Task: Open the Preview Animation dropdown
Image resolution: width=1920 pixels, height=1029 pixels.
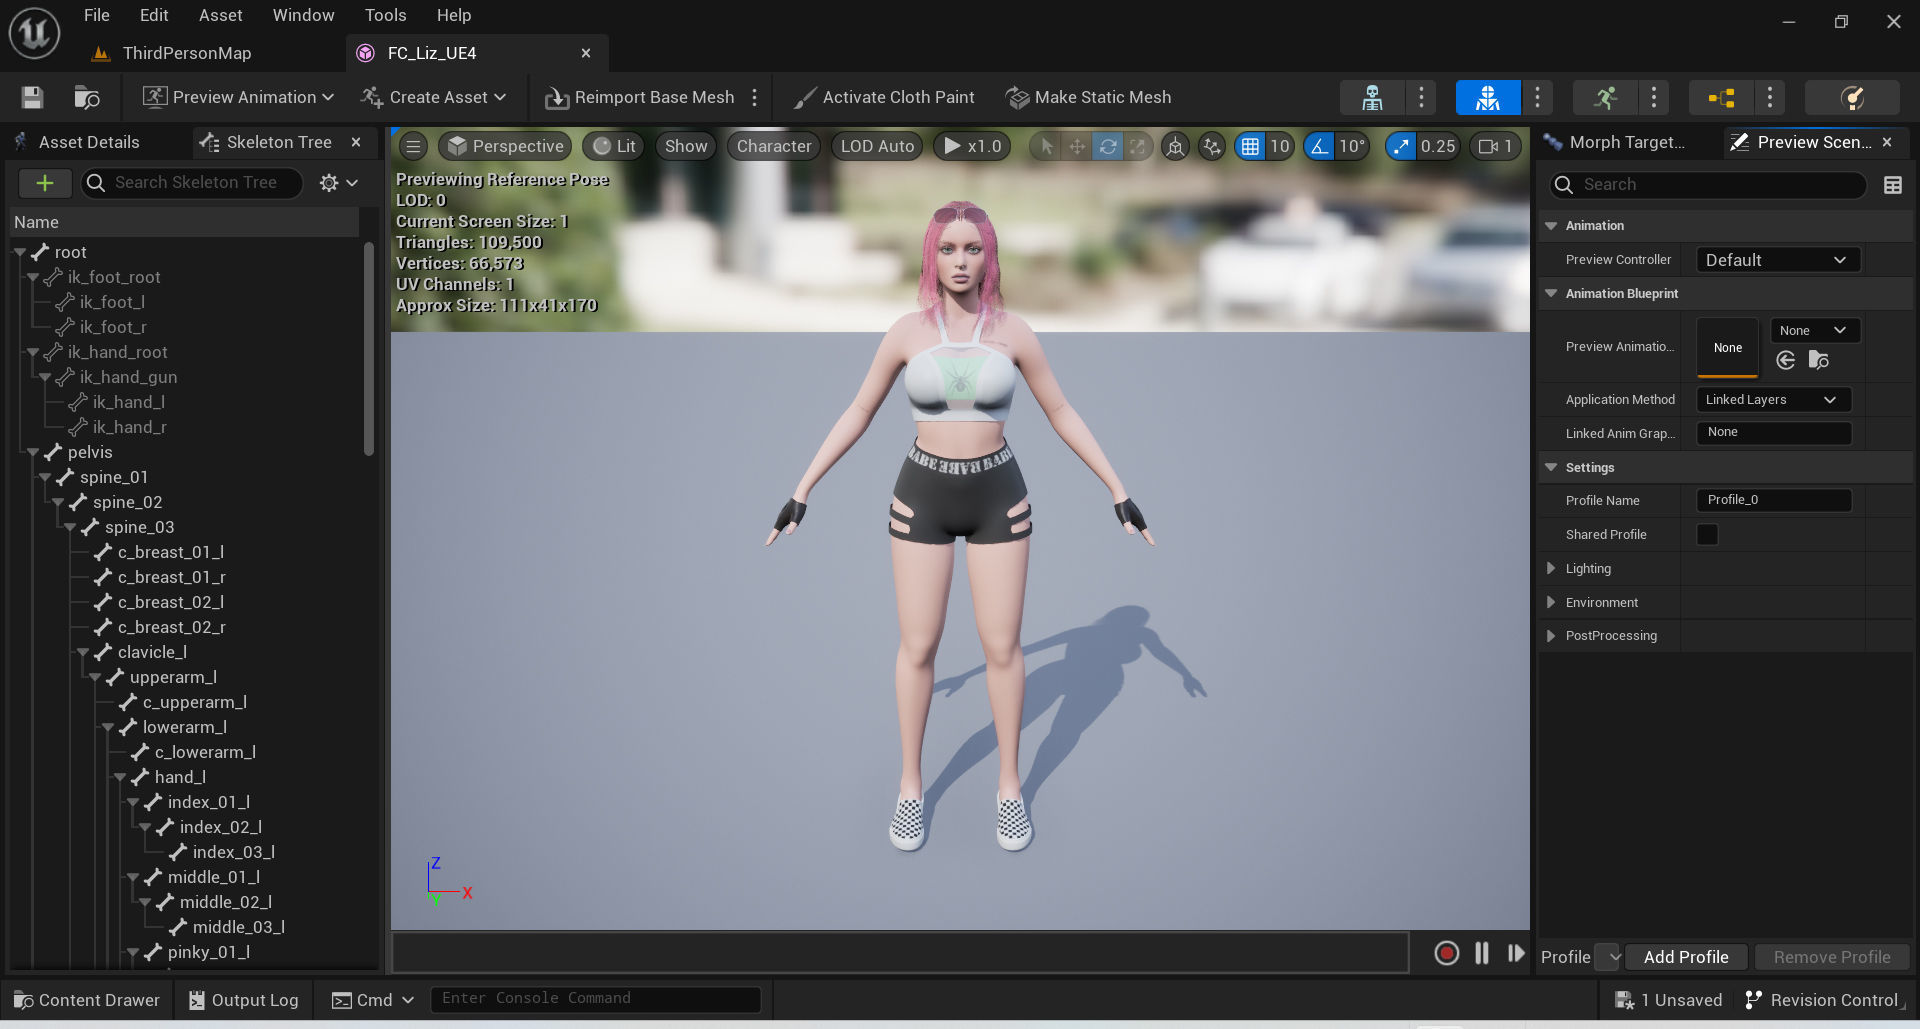Action: (238, 97)
